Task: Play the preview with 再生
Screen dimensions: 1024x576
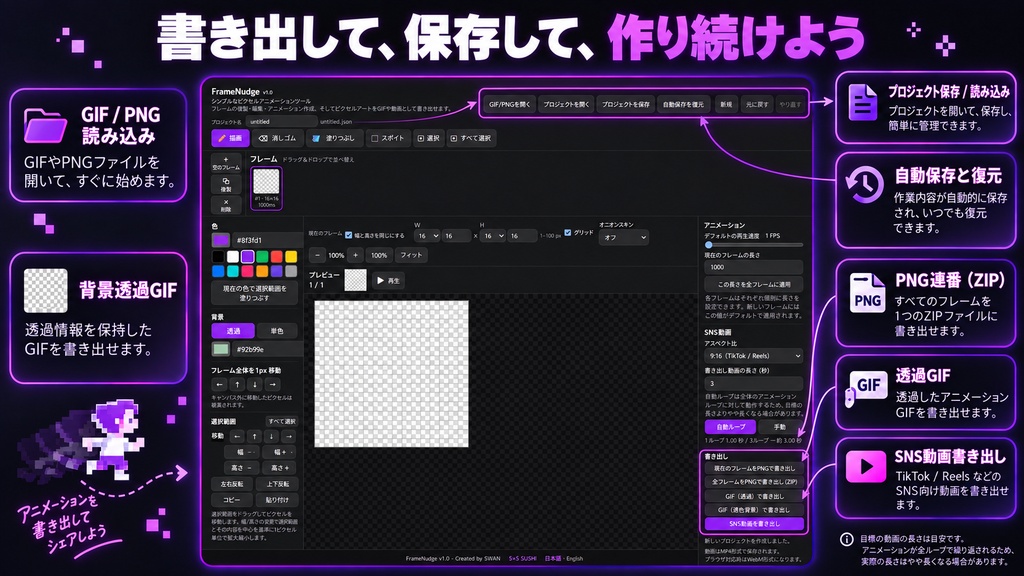Action: (x=389, y=281)
